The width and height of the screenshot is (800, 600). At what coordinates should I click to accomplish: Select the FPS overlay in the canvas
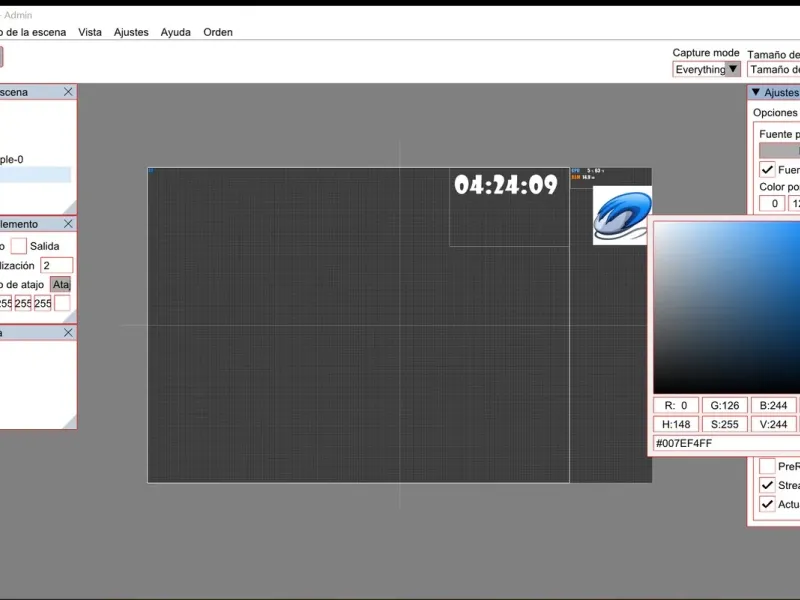[x=588, y=174]
